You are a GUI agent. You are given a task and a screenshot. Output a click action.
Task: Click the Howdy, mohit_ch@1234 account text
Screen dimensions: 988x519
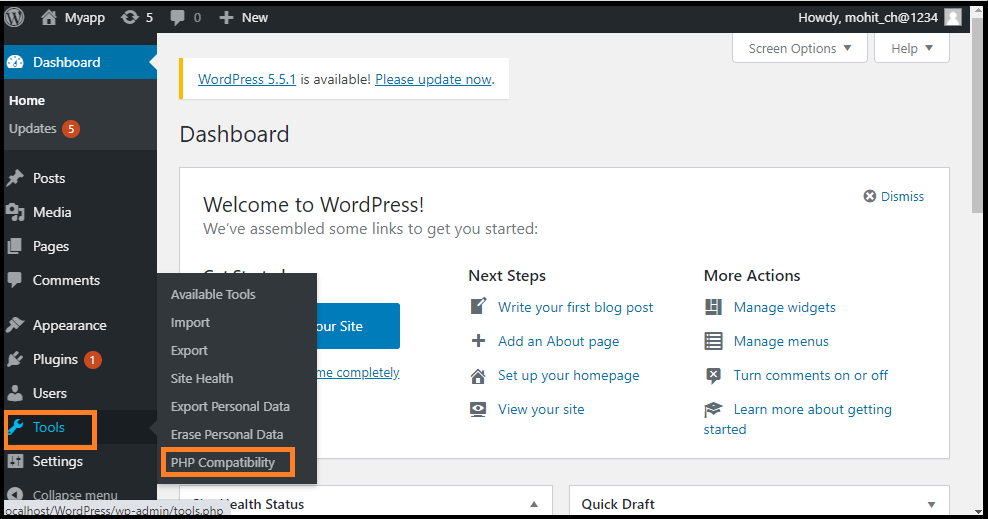tap(868, 18)
